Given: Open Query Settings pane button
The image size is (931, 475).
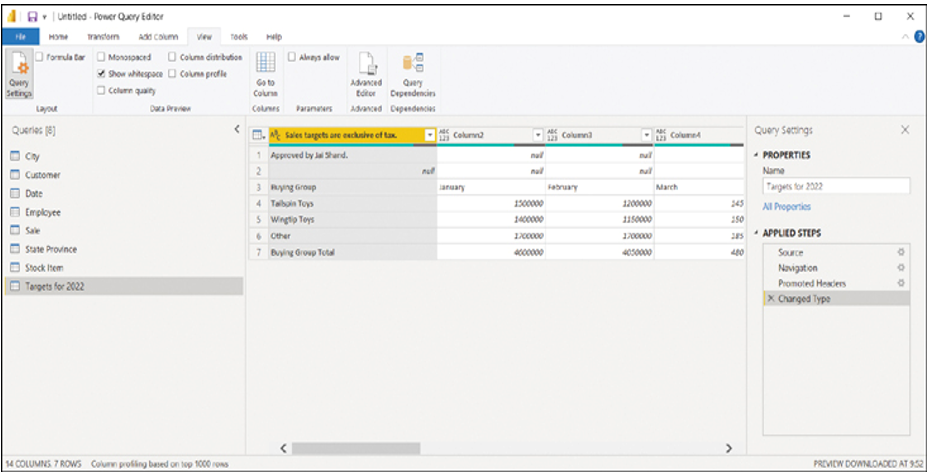Looking at the screenshot, I should click(x=19, y=74).
